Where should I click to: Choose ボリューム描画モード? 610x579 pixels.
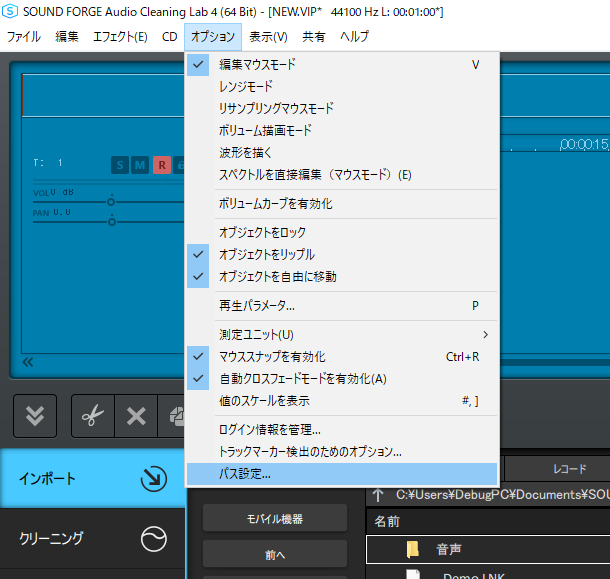coord(342,130)
